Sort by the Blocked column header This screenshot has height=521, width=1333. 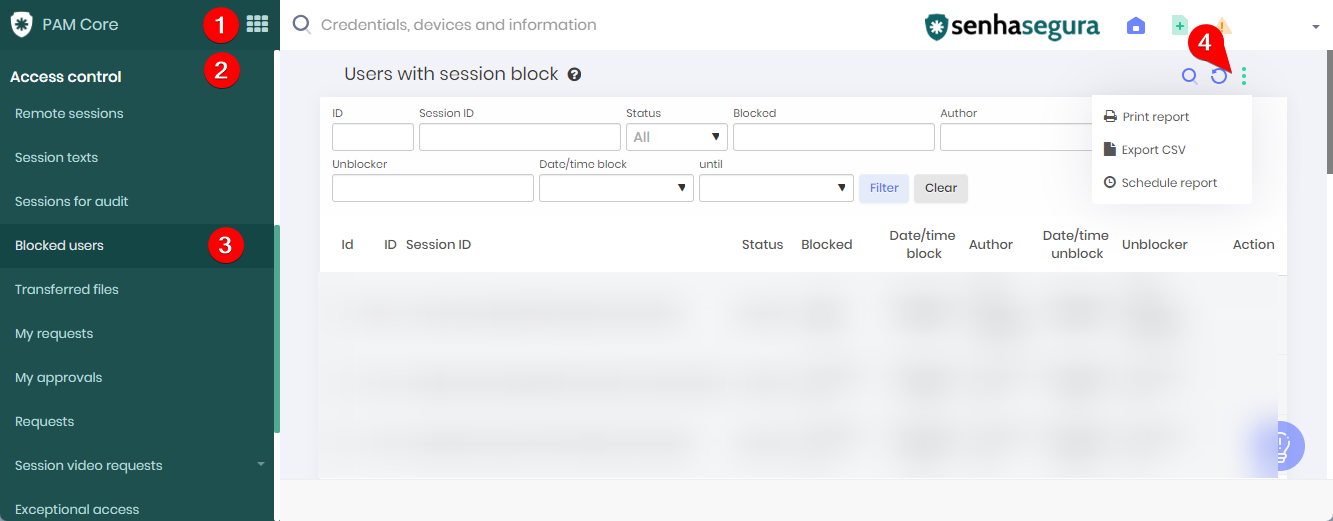coord(827,244)
